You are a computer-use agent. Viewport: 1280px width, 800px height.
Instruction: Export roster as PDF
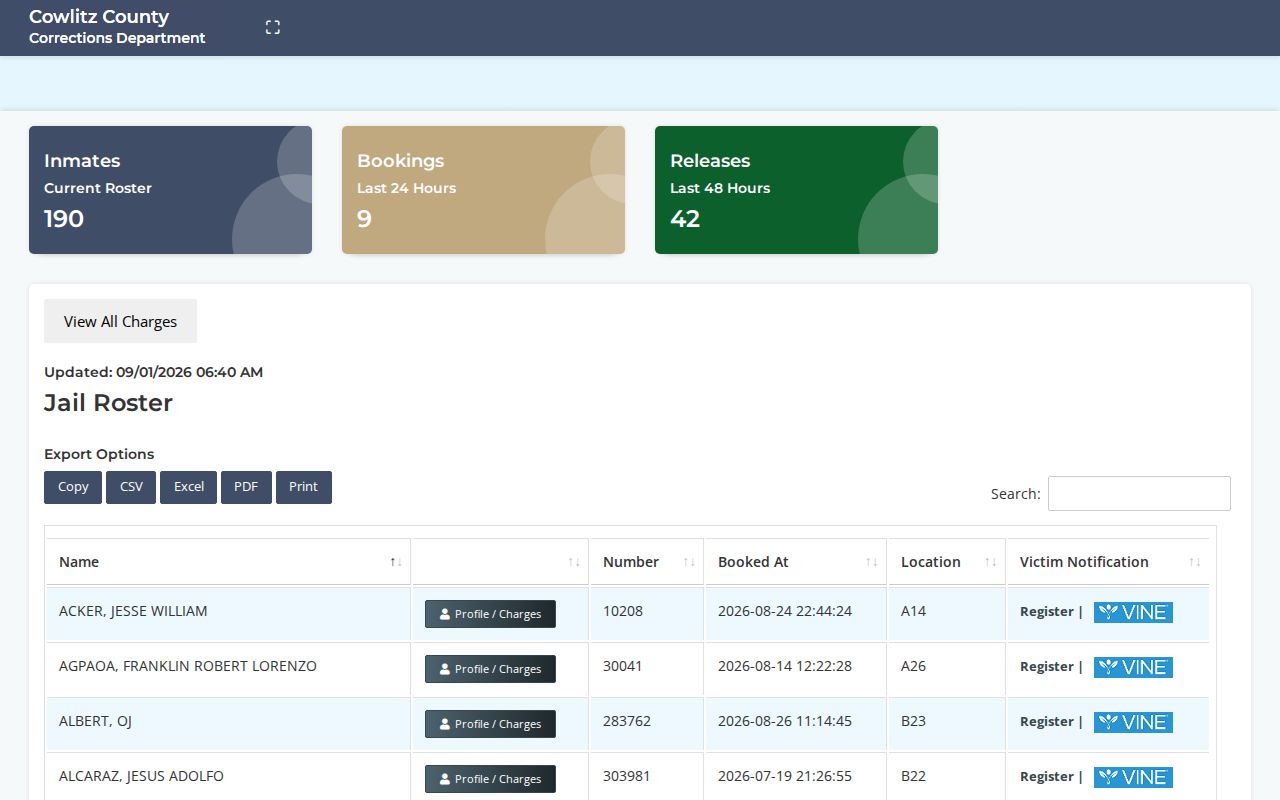246,487
